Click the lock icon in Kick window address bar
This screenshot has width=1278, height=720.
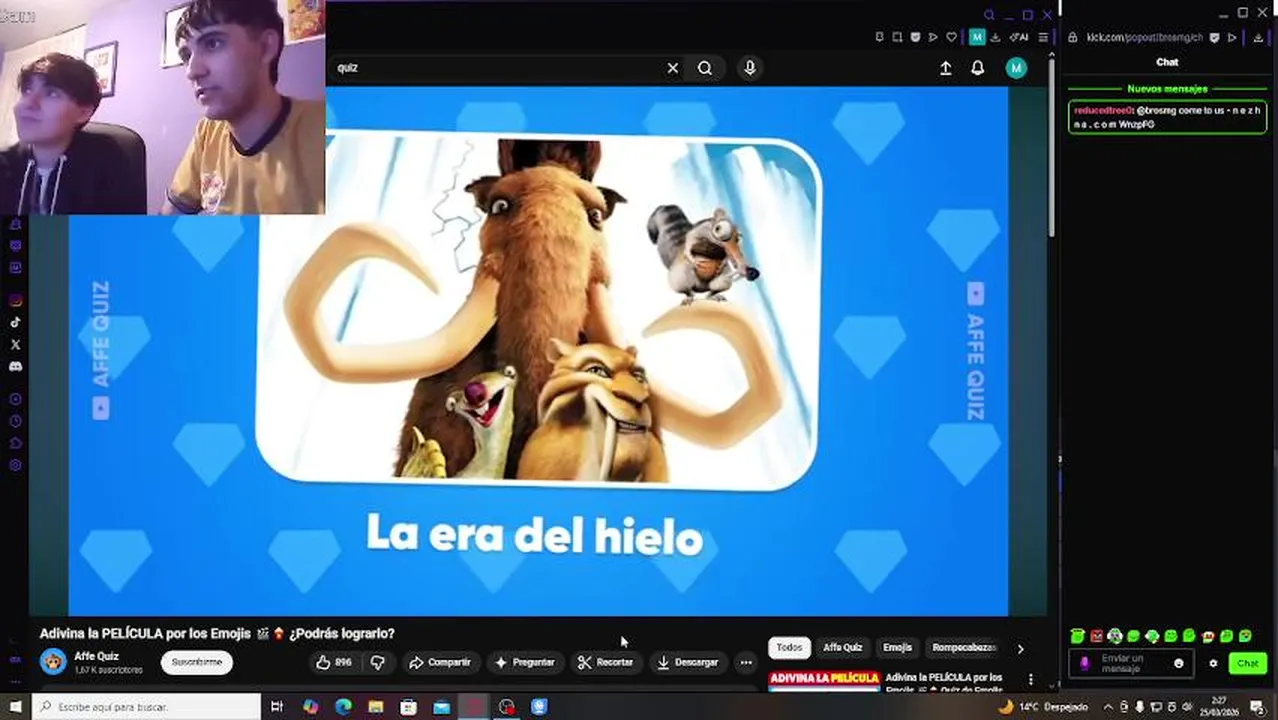tap(1073, 37)
